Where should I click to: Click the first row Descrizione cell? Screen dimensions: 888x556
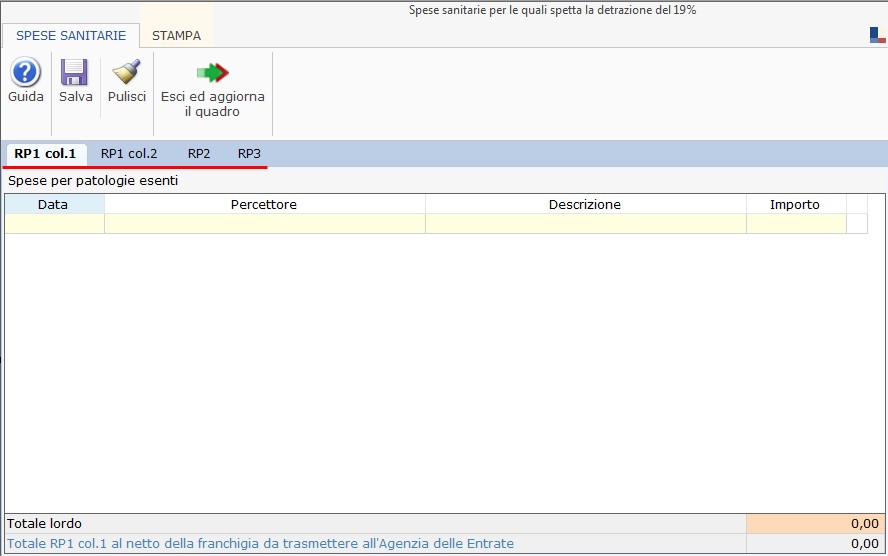pyautogui.click(x=585, y=224)
